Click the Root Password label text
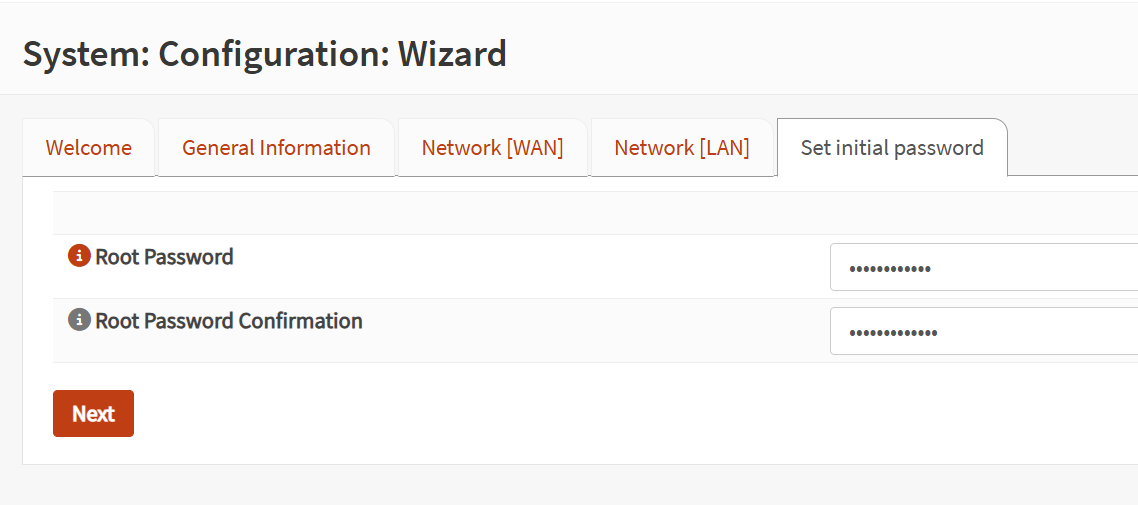 (164, 257)
